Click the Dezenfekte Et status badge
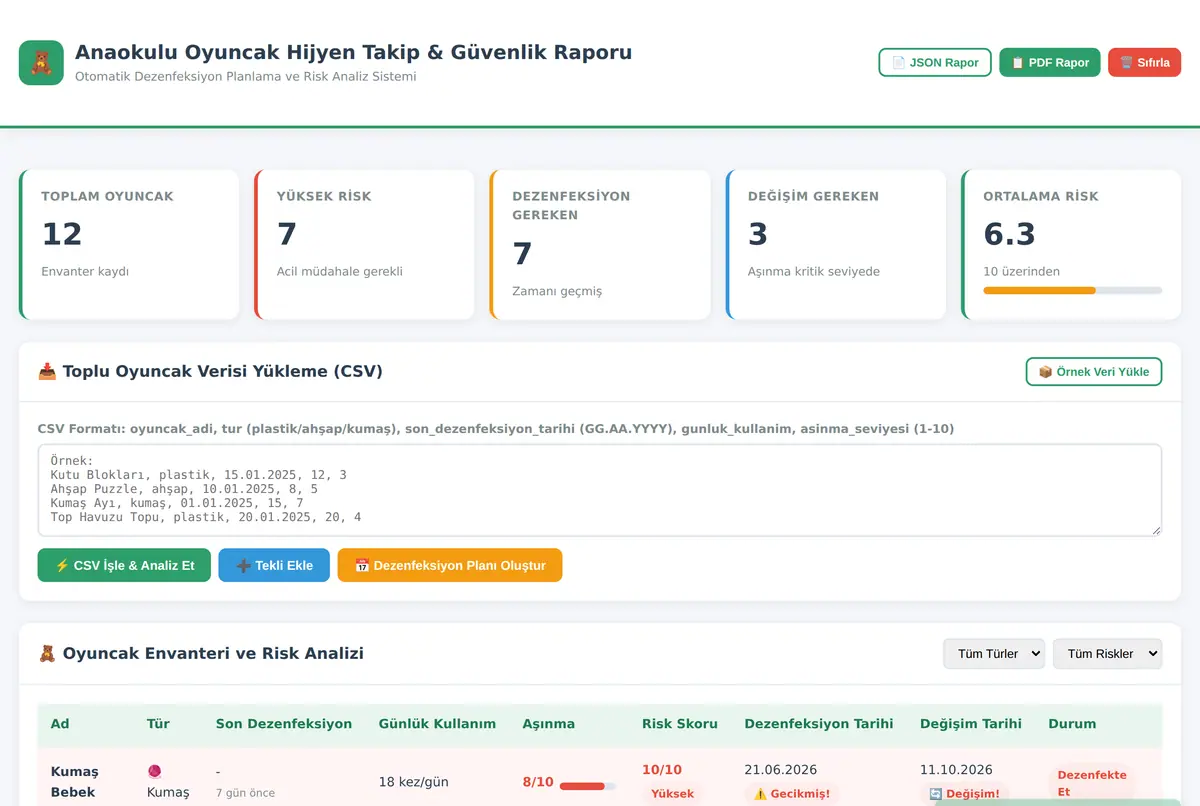The width and height of the screenshot is (1200, 806). coord(1092,783)
